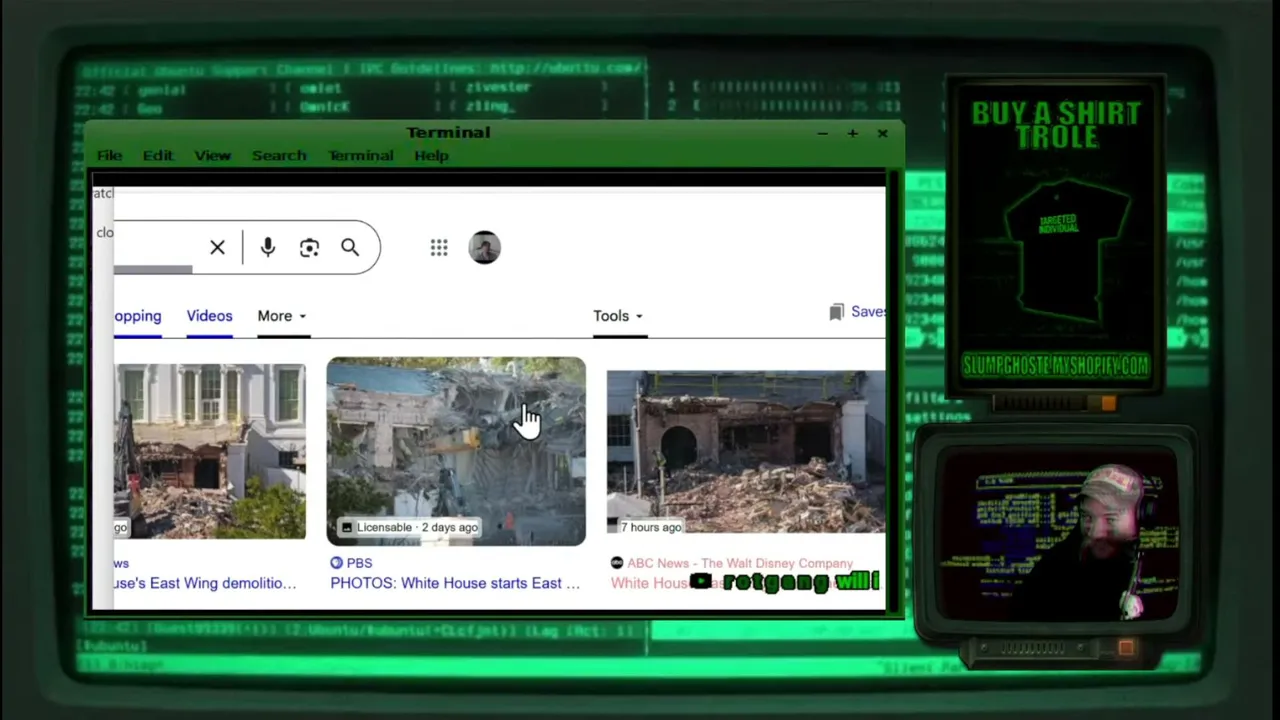This screenshot has height=720, width=1280.
Task: Click the PBS source favicon
Action: click(337, 563)
